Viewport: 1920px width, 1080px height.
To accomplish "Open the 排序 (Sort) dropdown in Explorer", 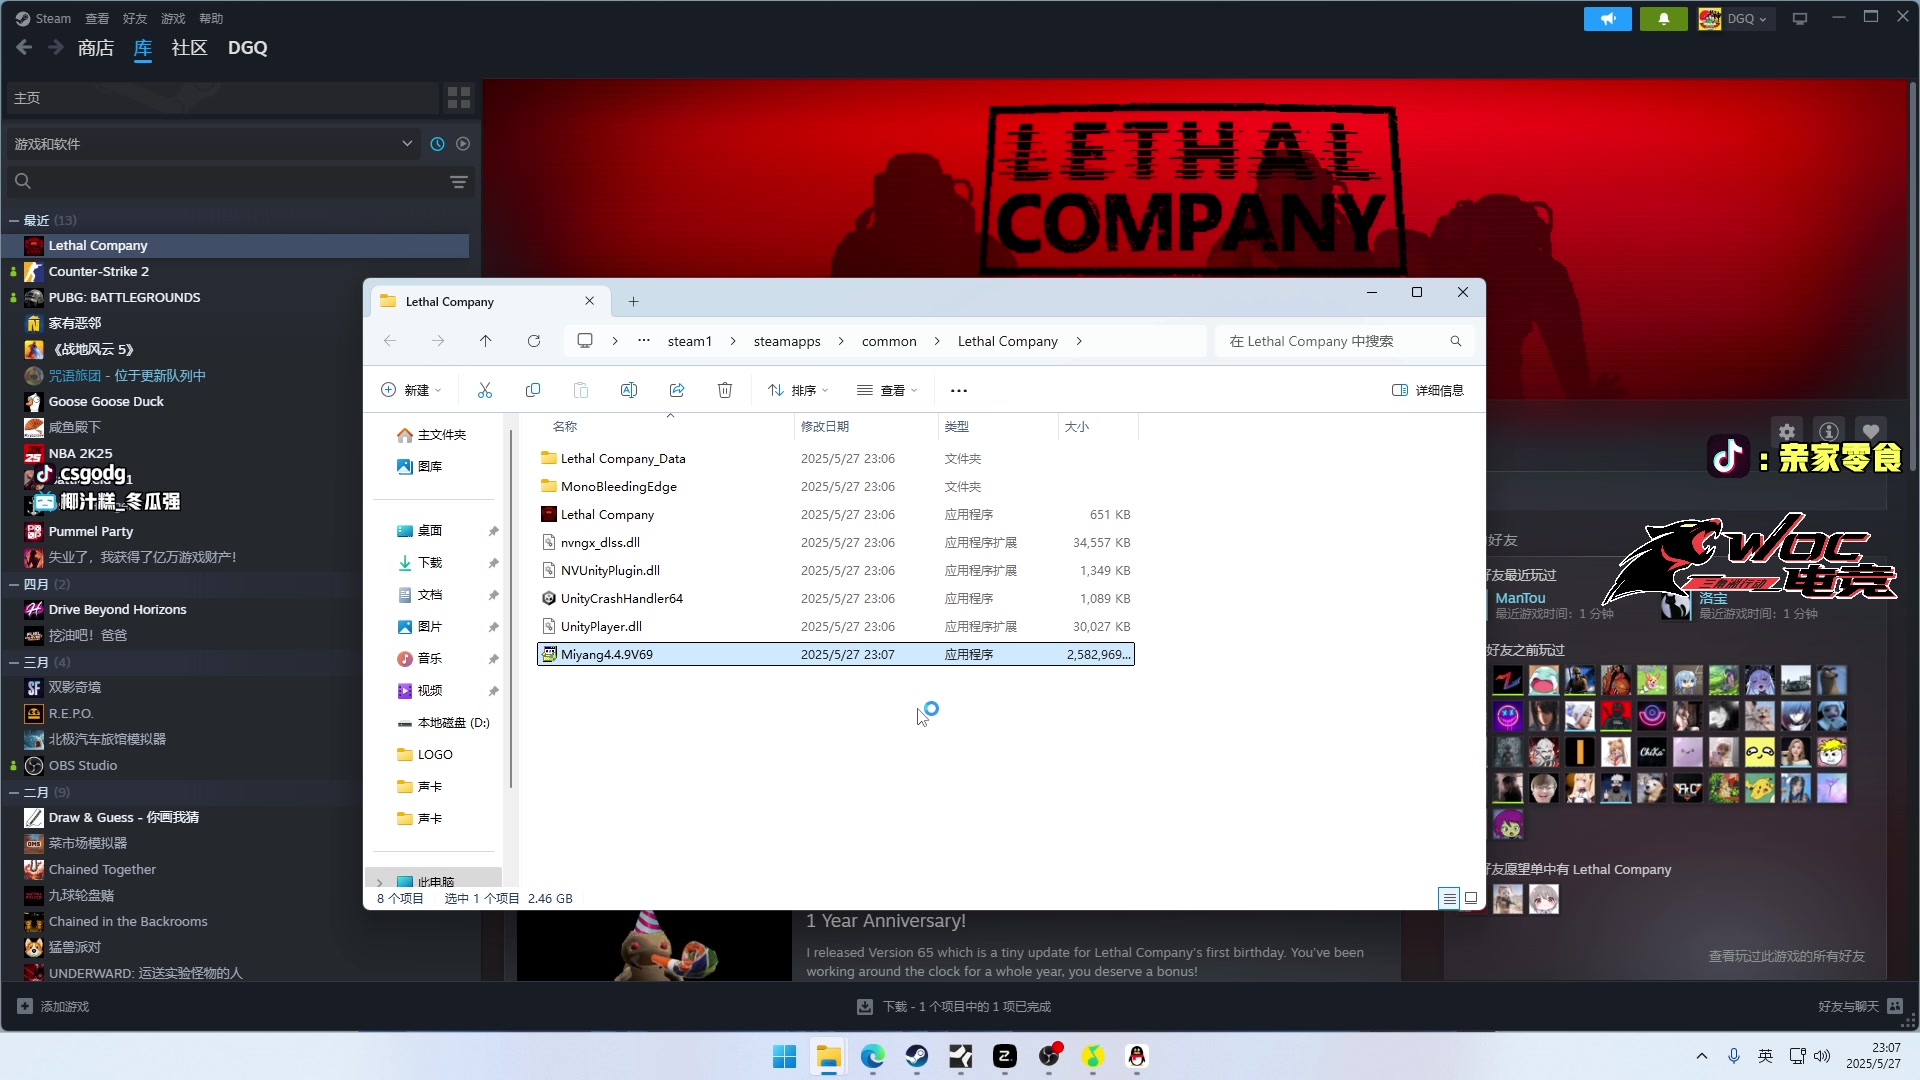I will [798, 390].
